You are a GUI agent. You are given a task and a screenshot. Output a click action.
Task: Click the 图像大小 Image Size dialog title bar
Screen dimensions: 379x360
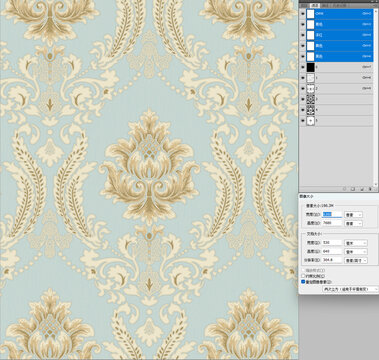coord(338,196)
